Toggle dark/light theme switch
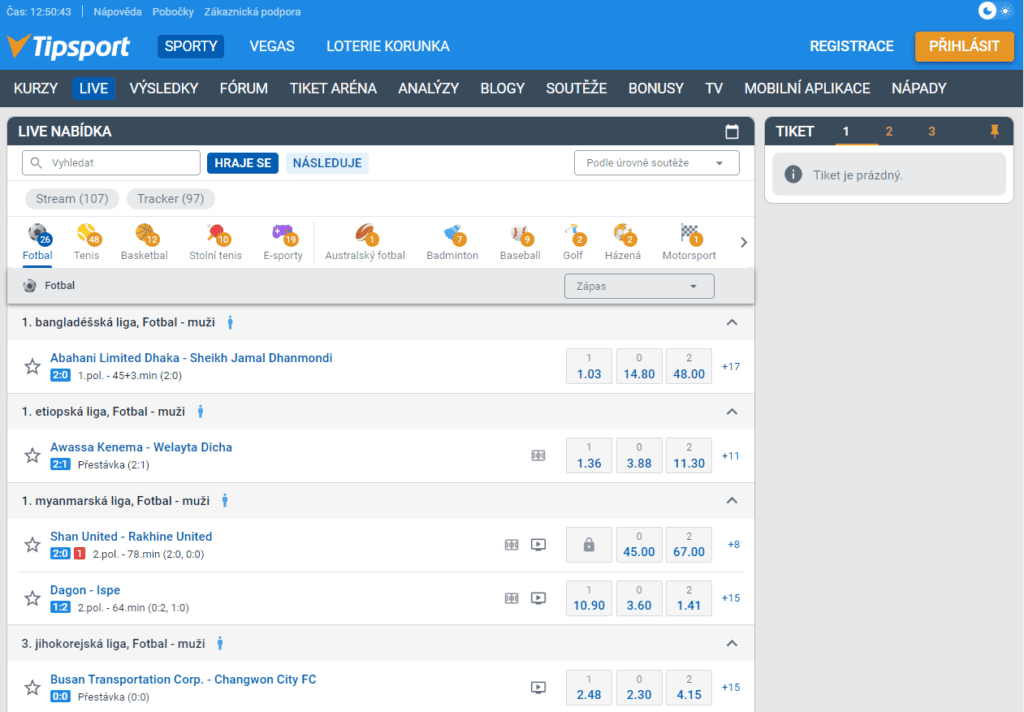 [x=995, y=11]
